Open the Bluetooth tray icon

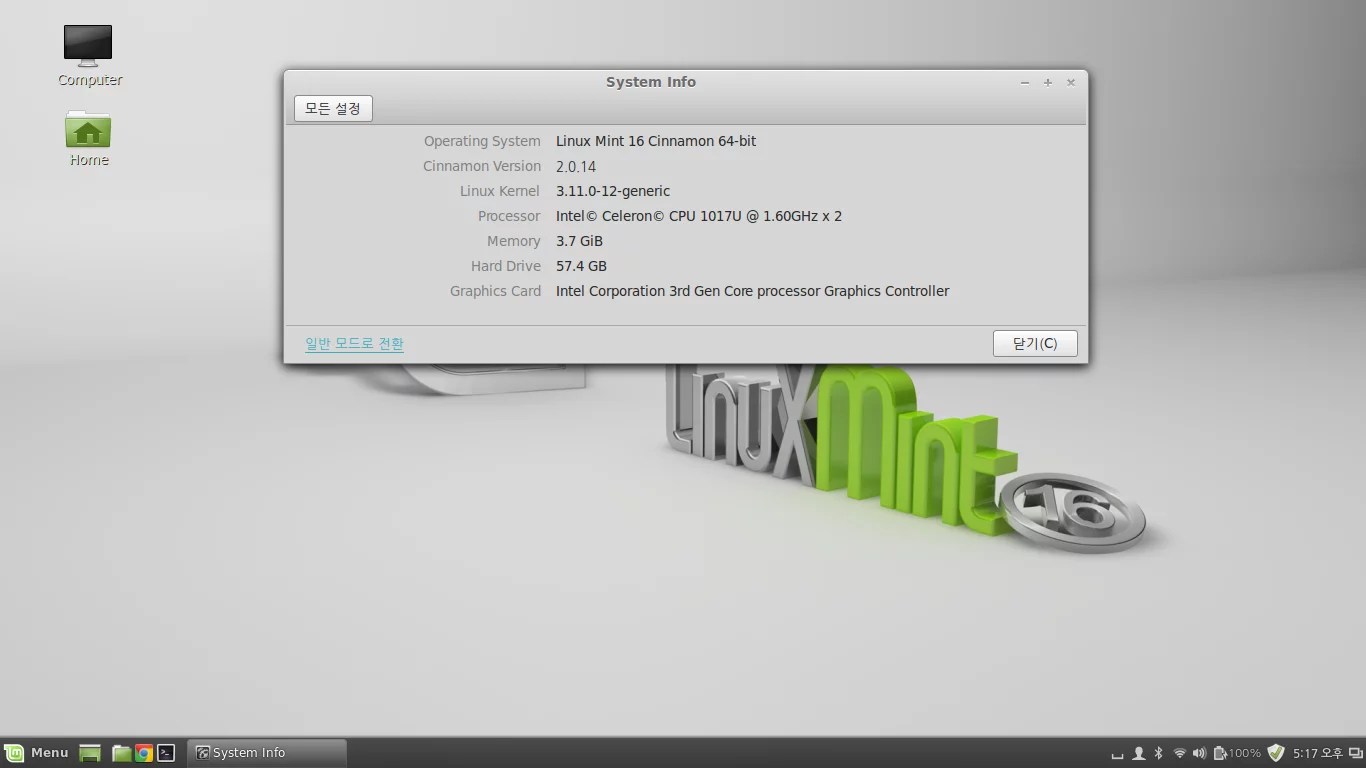pyautogui.click(x=1157, y=752)
